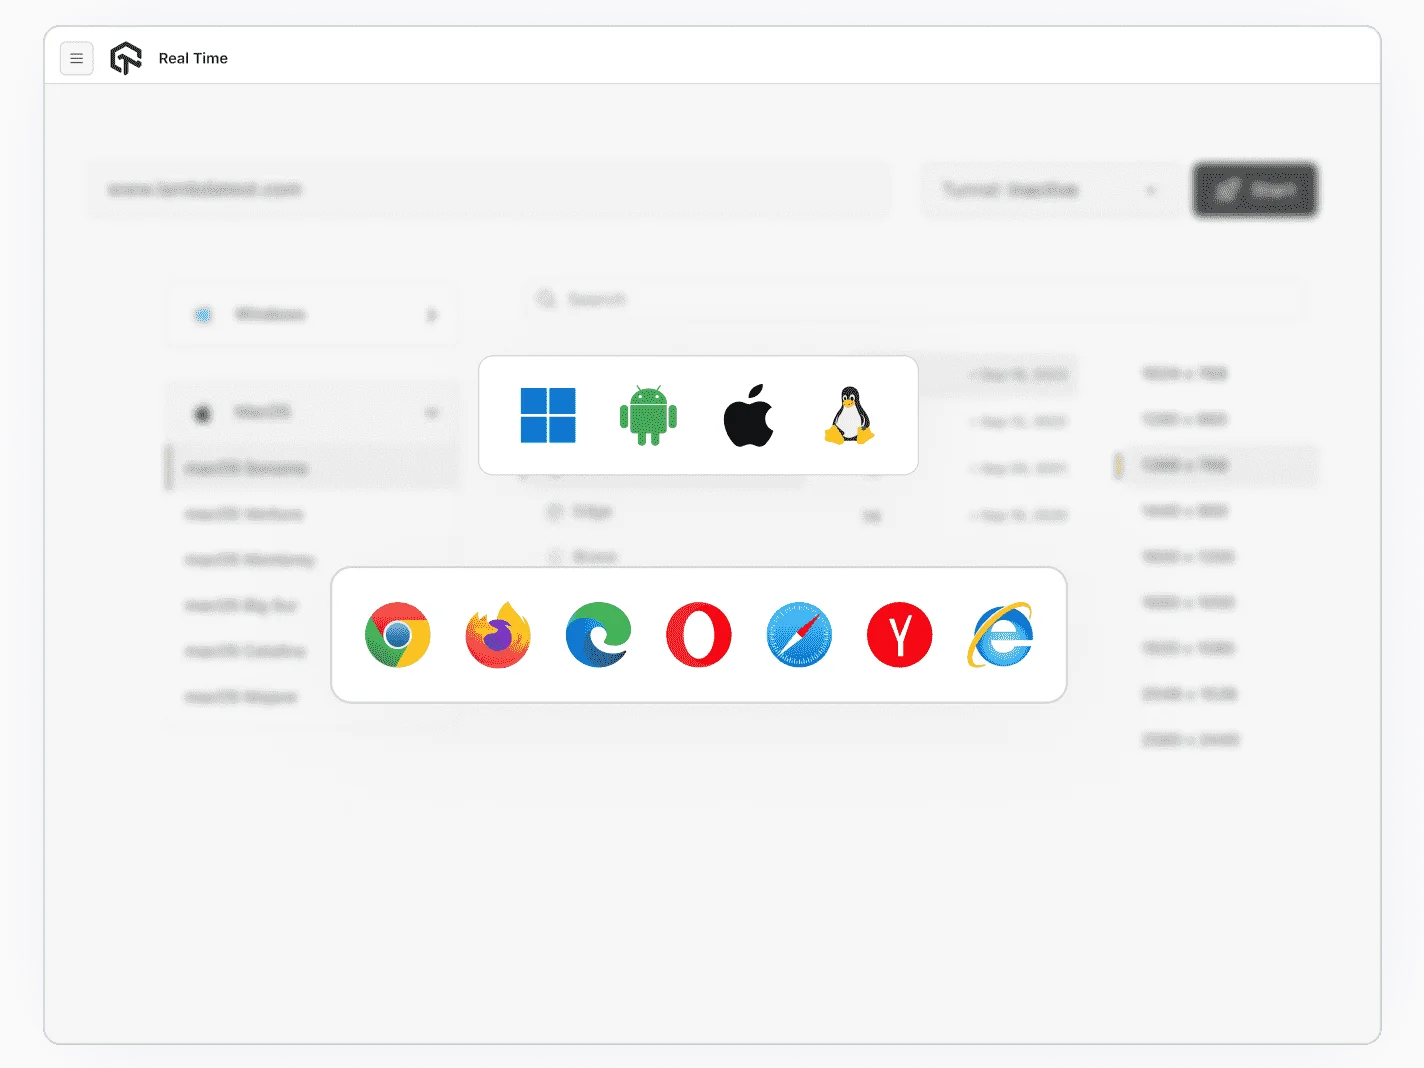Select the Windows platform icon
Viewport: 1424px width, 1068px height.
pyautogui.click(x=548, y=415)
